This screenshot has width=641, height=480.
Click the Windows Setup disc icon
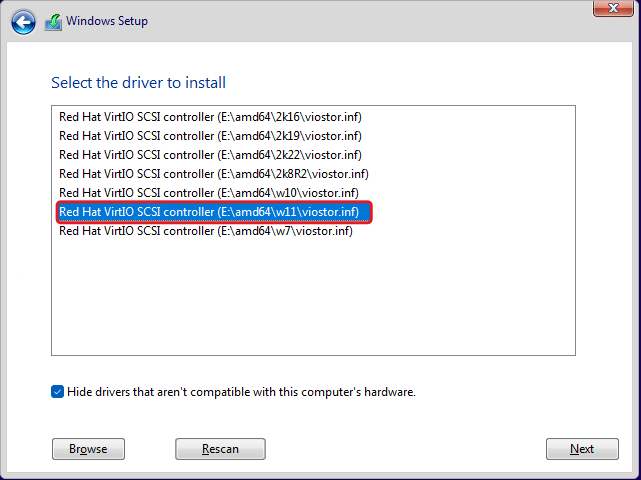pos(53,22)
